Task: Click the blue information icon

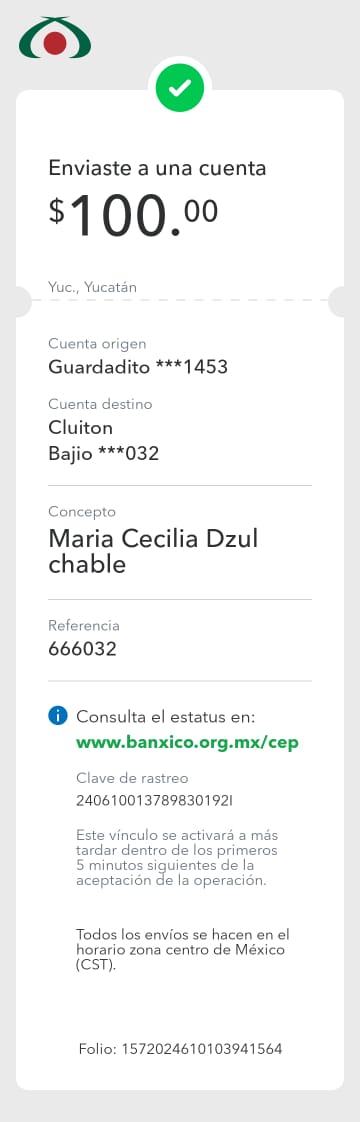Action: click(58, 716)
